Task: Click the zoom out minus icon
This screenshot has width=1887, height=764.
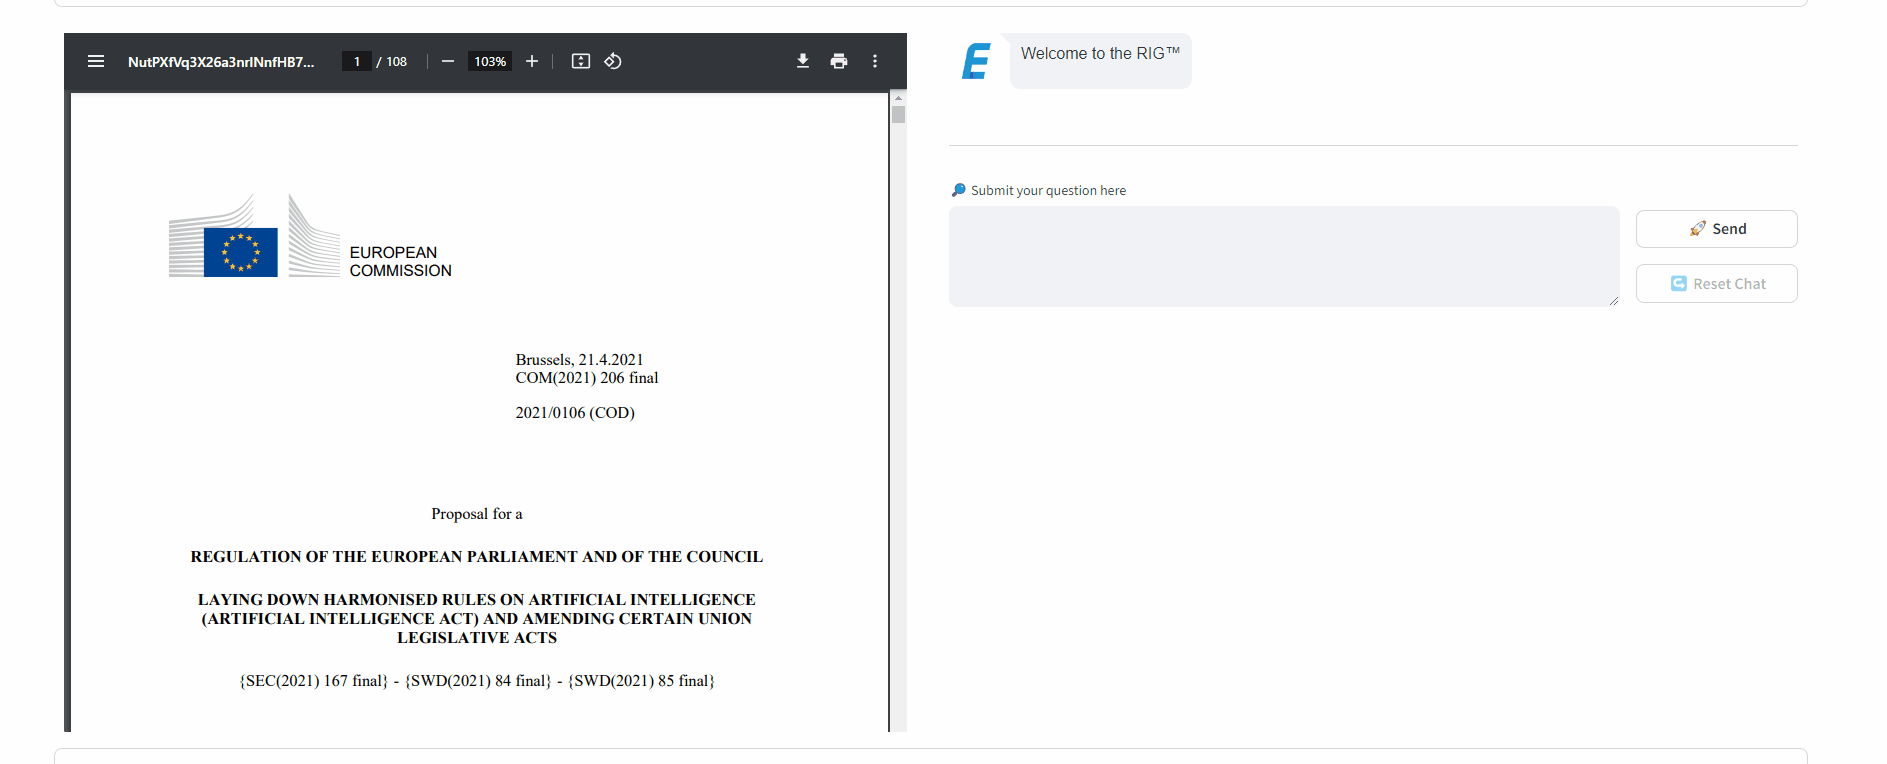Action: [448, 61]
